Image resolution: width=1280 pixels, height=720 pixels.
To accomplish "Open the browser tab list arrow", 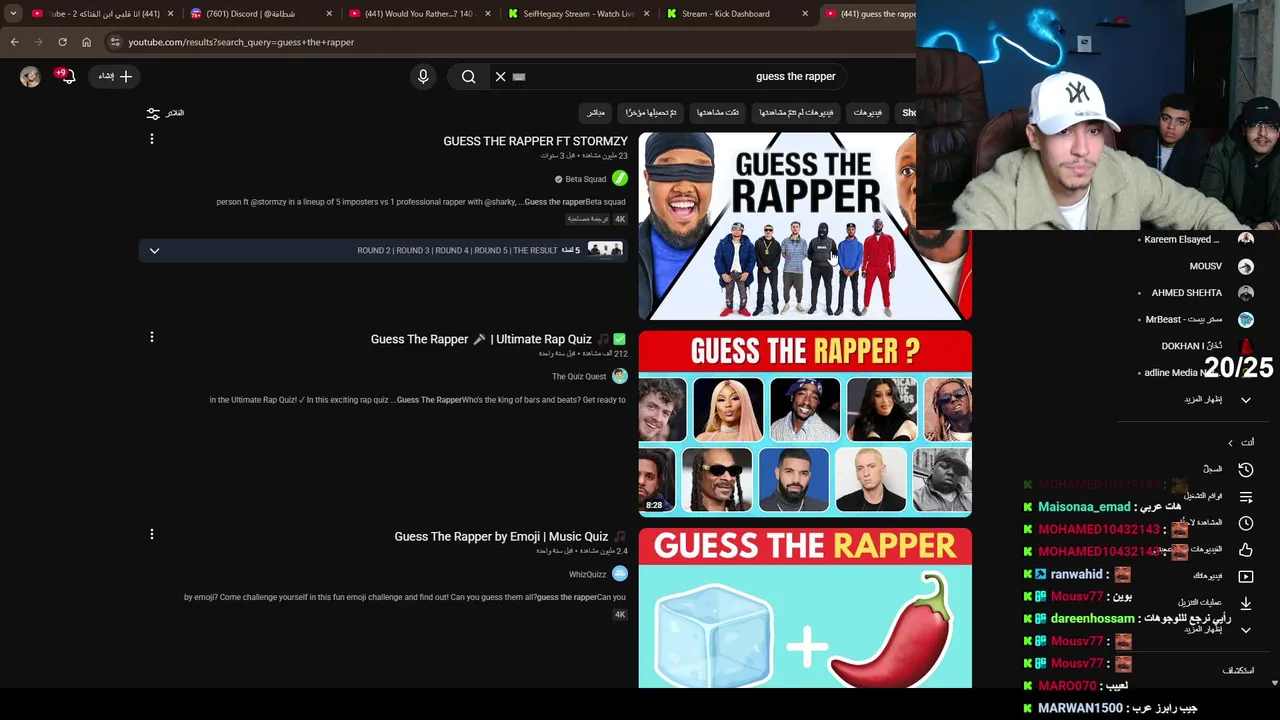I will click(13, 14).
